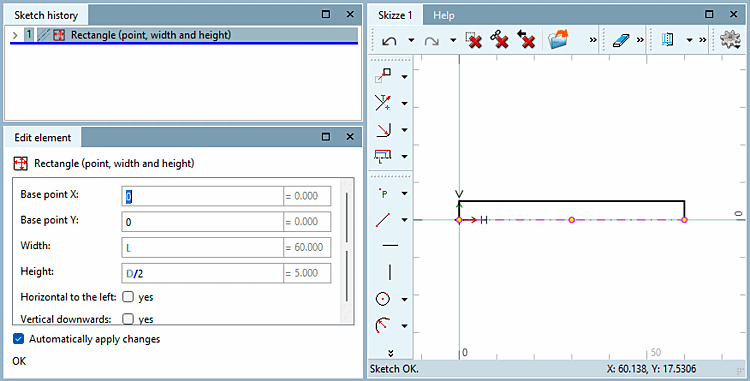Click the rectangle icon in the Edit element header
The height and width of the screenshot is (381, 750).
click(x=21, y=163)
